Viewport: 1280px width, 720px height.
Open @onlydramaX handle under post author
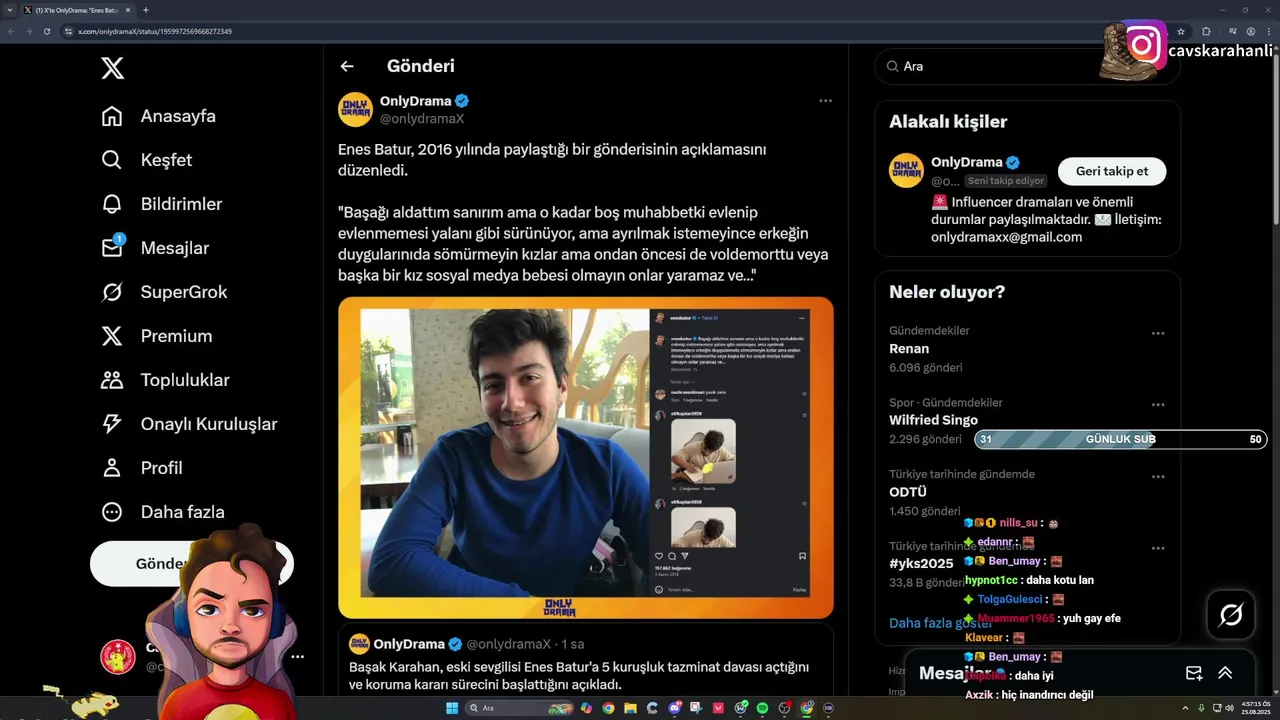(x=422, y=118)
